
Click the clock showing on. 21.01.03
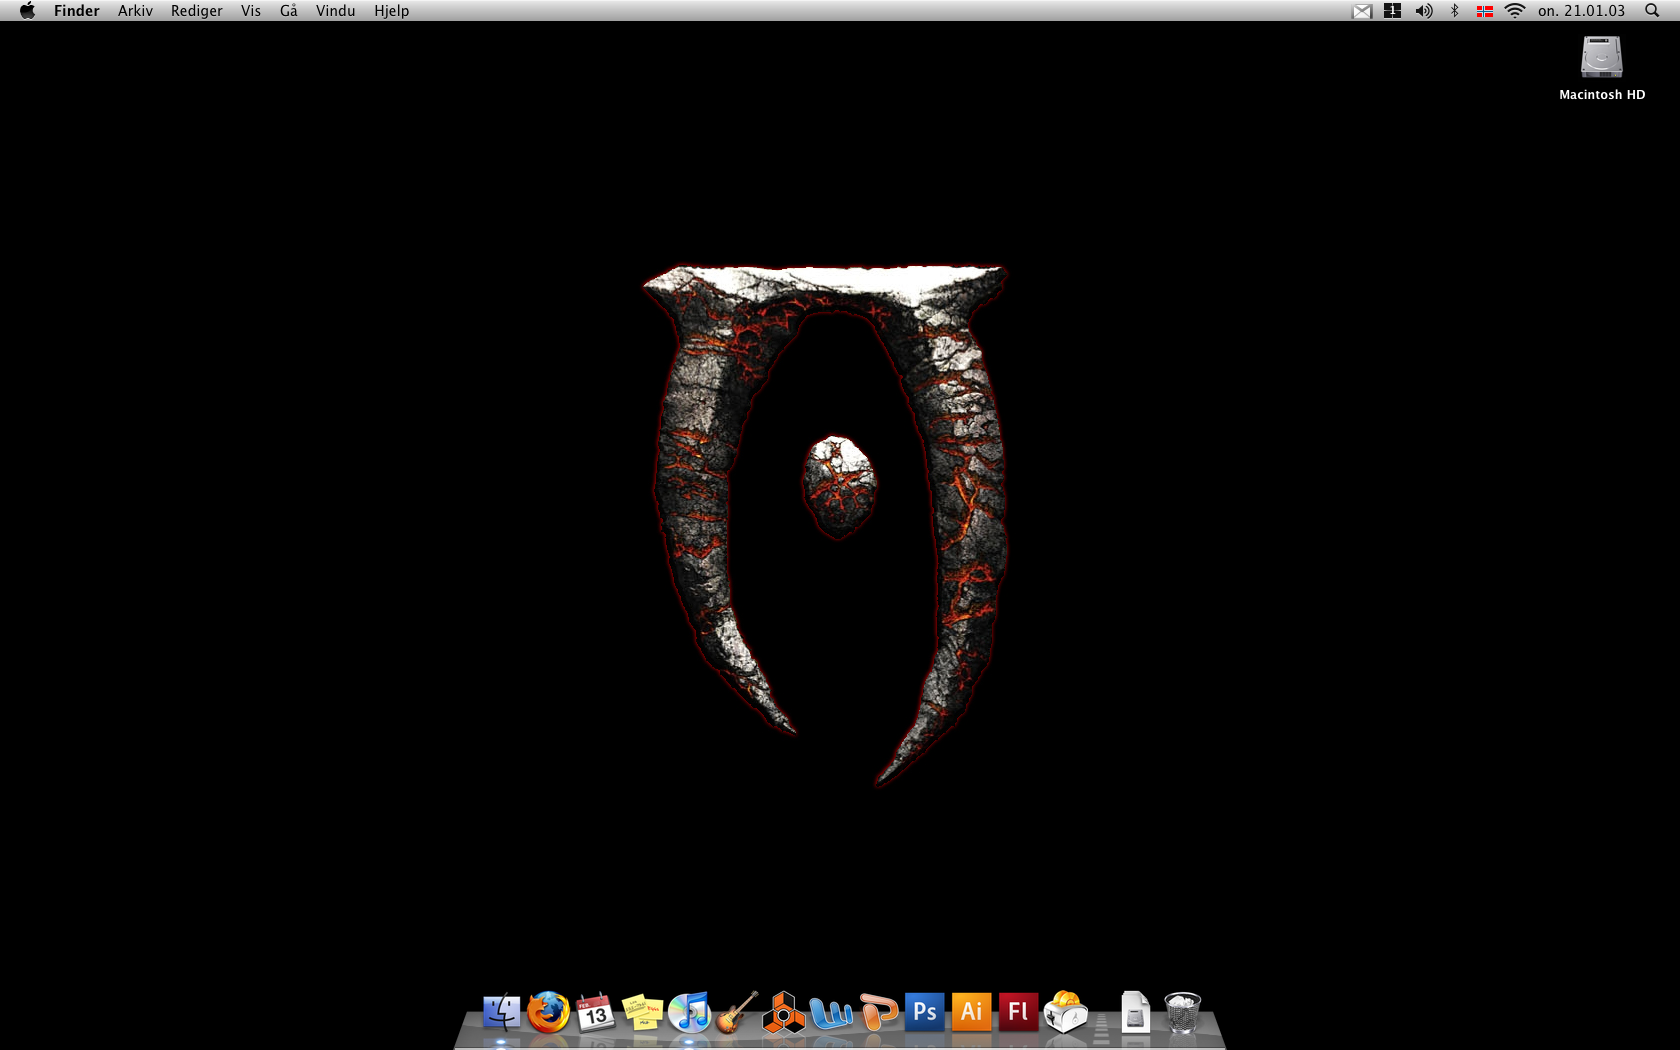tap(1582, 11)
